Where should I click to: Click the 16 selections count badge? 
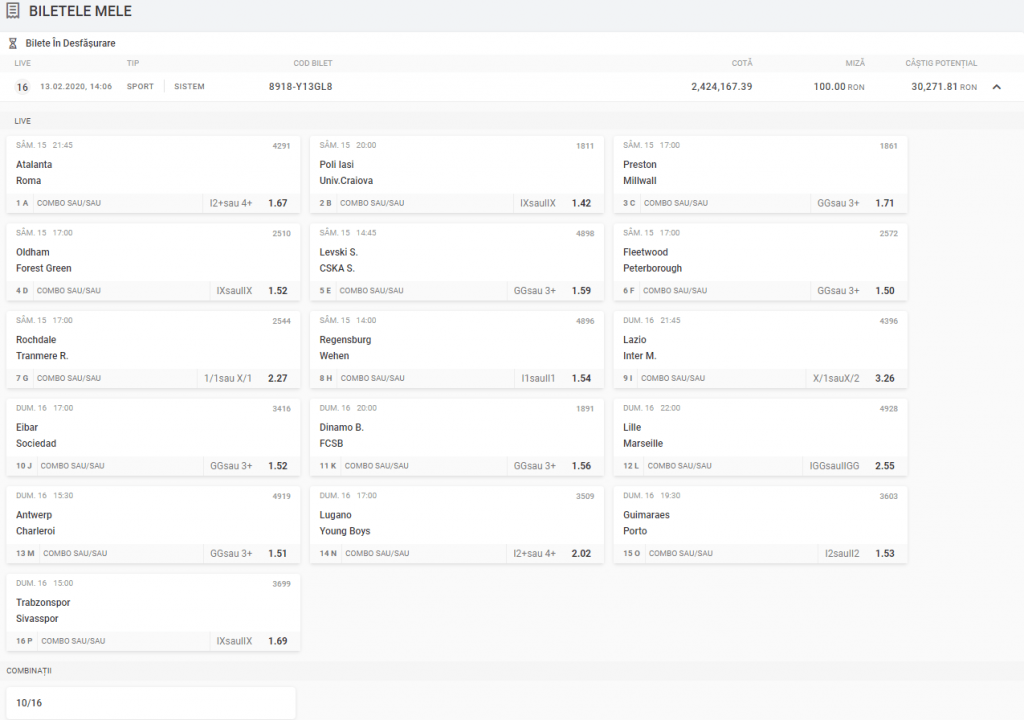click(22, 87)
